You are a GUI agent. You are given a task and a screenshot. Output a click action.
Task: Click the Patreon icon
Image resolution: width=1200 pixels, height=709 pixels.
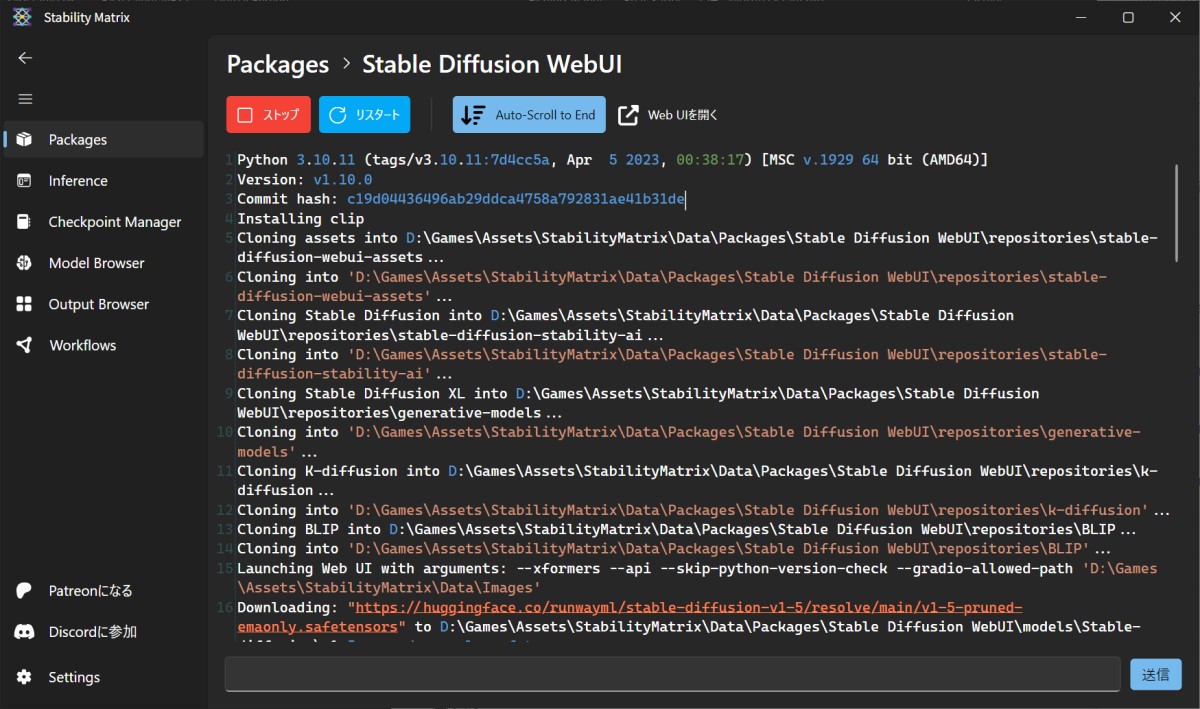coord(25,591)
